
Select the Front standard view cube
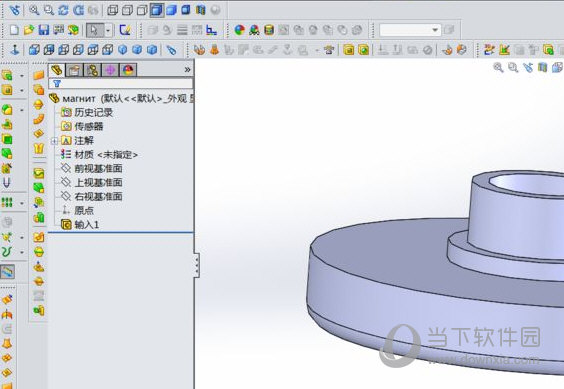(x=34, y=50)
